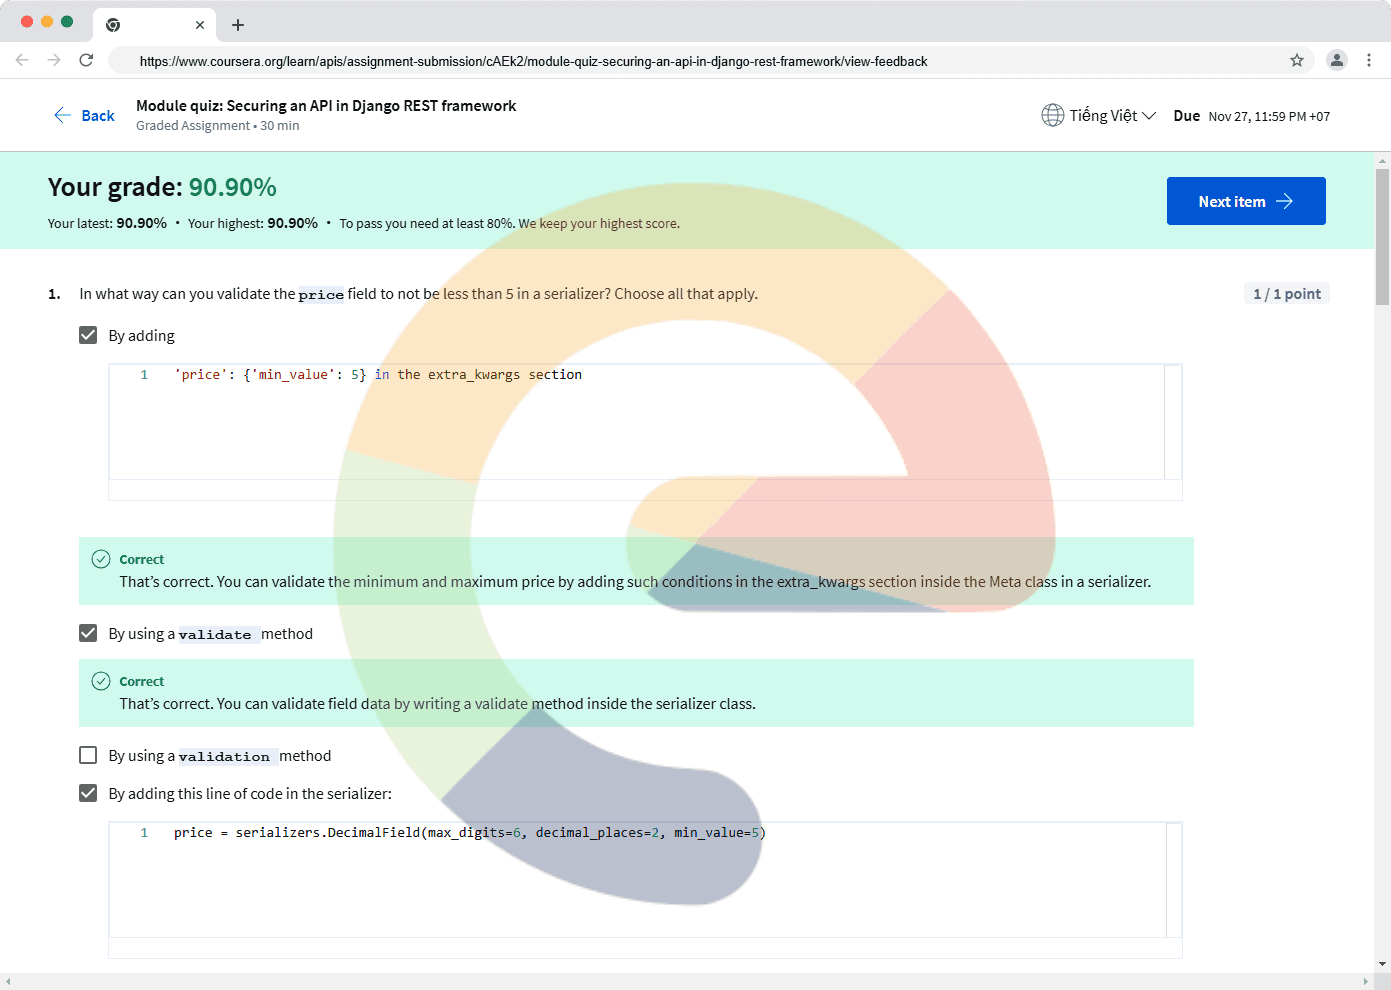The height and width of the screenshot is (990, 1391).
Task: Click the browser back arrow icon
Action: pos(22,60)
